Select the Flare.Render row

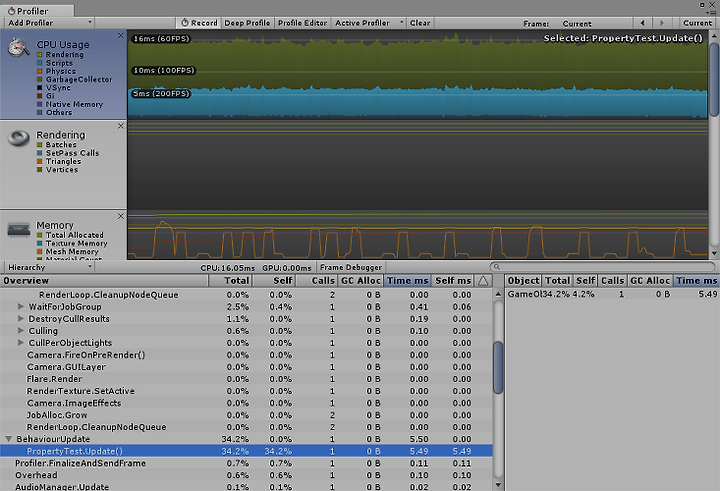246,379
